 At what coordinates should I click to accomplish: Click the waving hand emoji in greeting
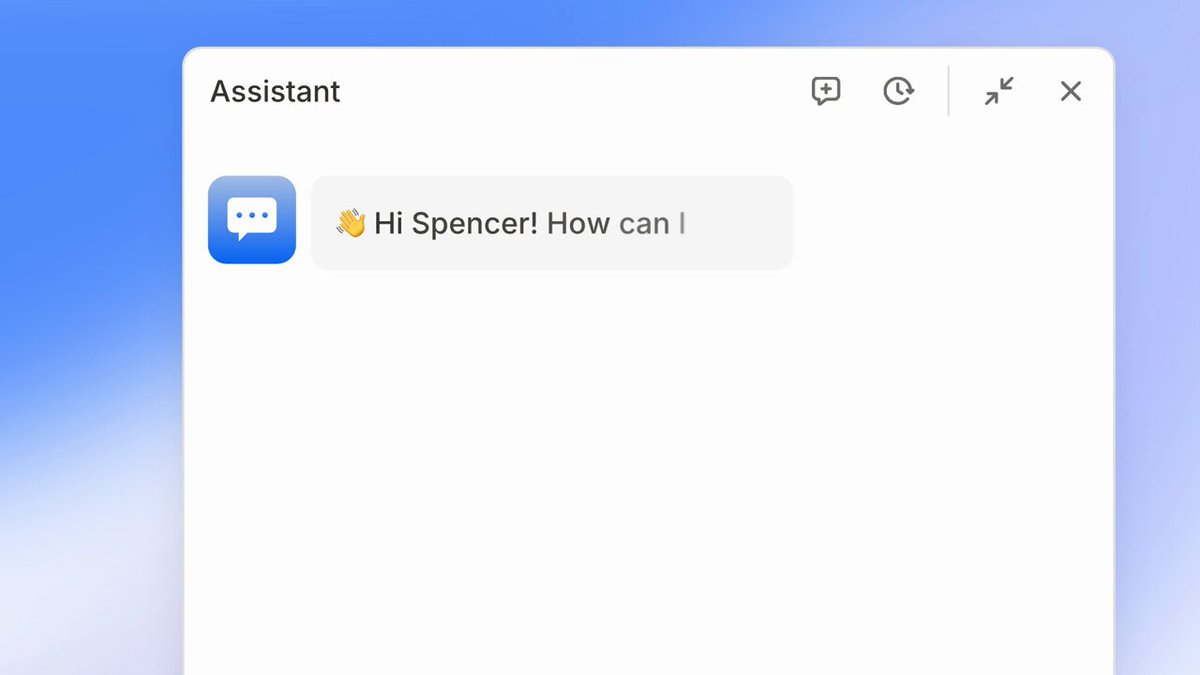(351, 222)
